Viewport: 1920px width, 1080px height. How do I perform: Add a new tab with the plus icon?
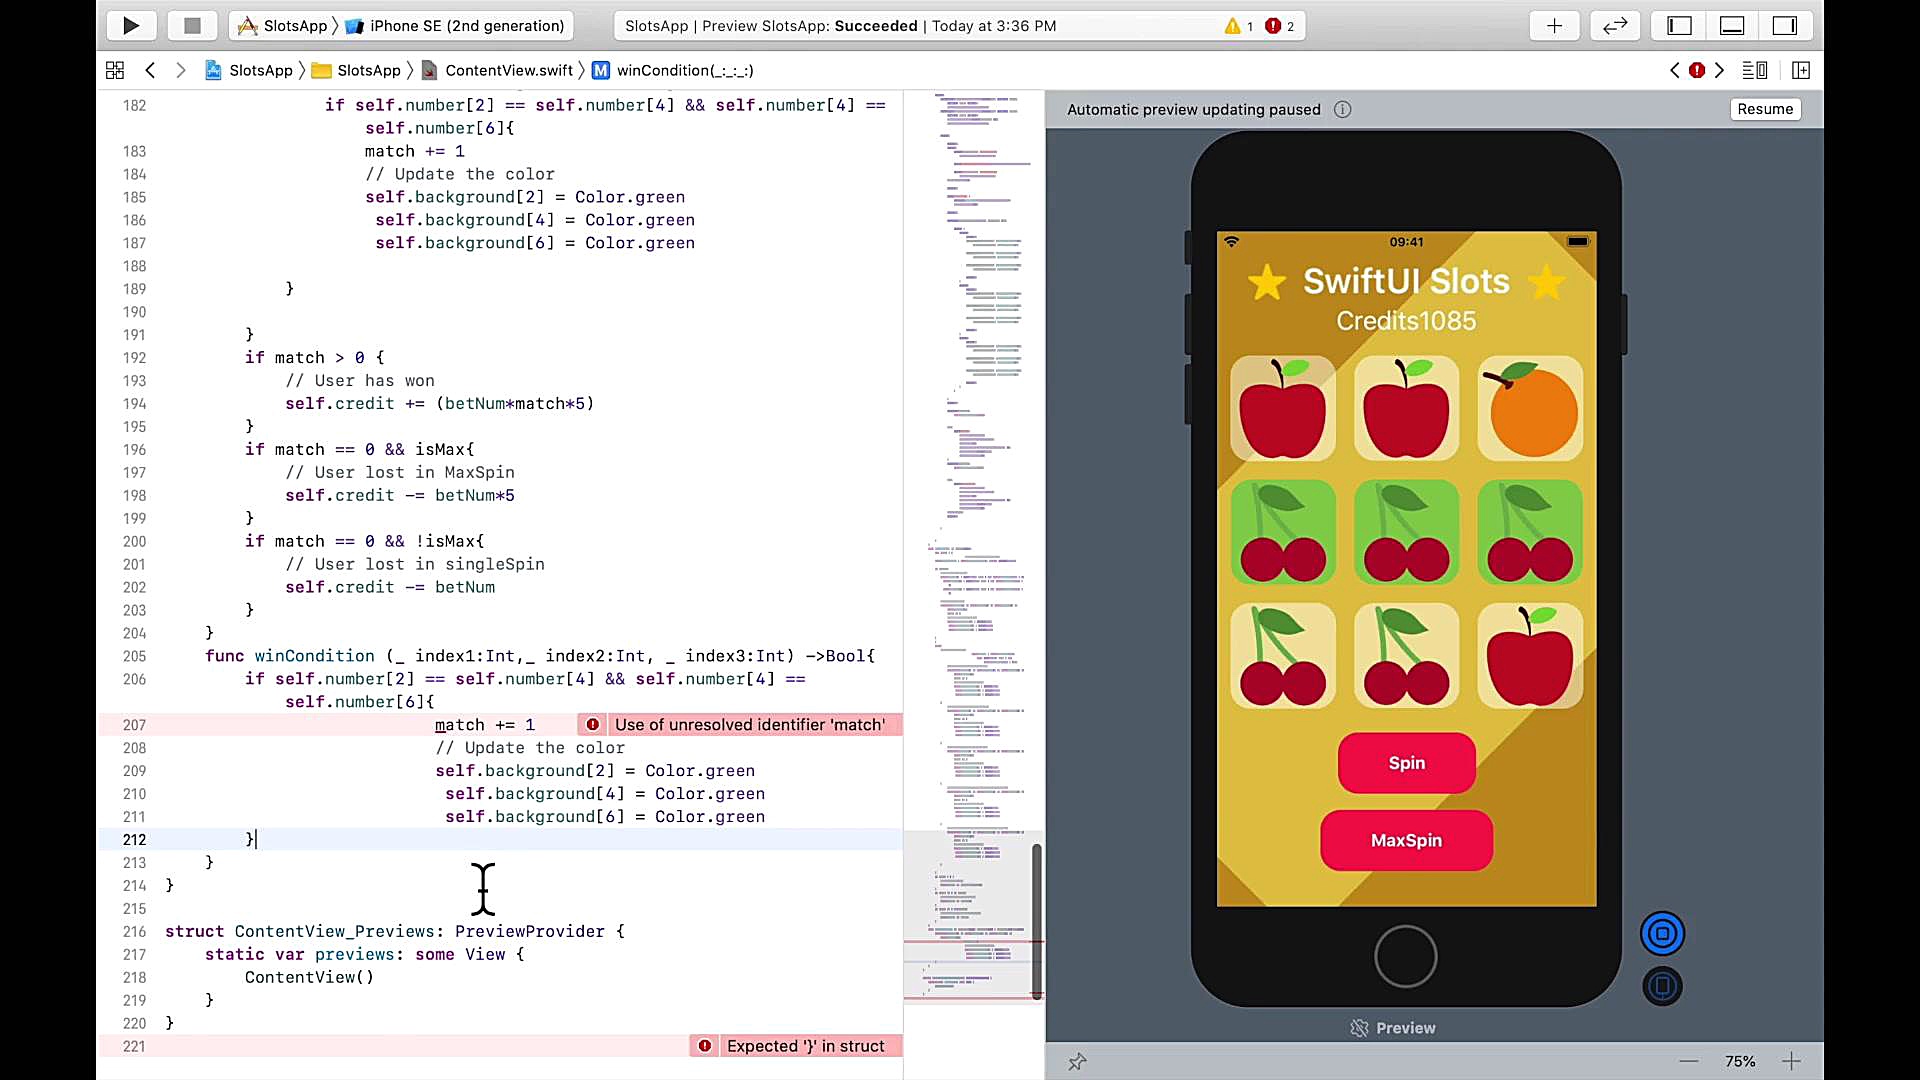(1553, 25)
